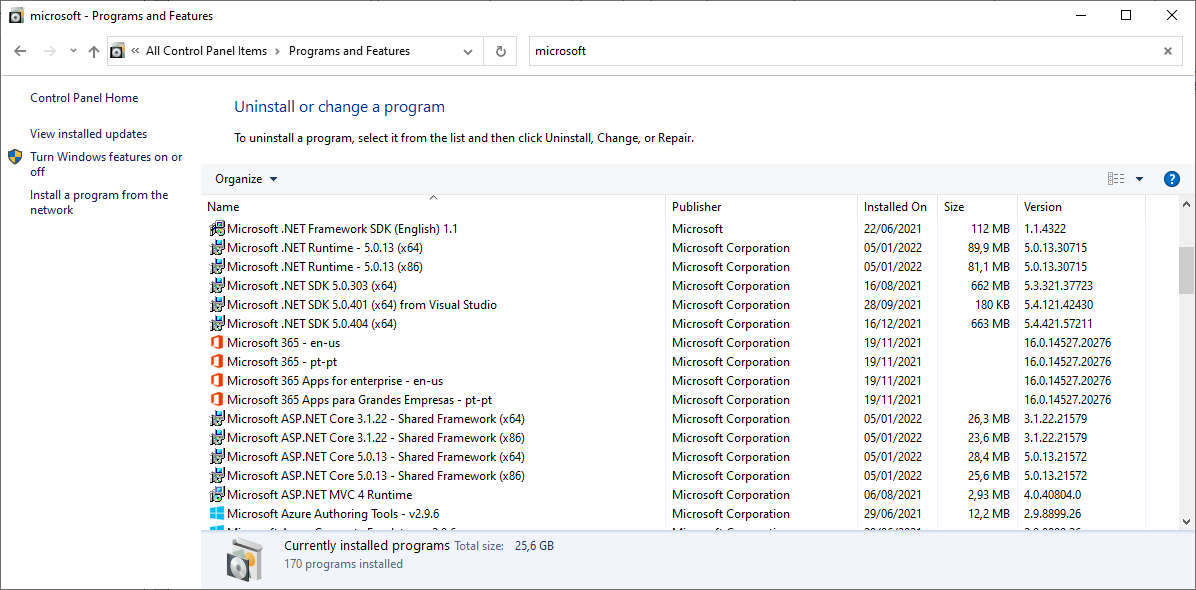Image resolution: width=1196 pixels, height=590 pixels.
Task: Click Programs and Features breadcrumb
Action: pos(349,51)
